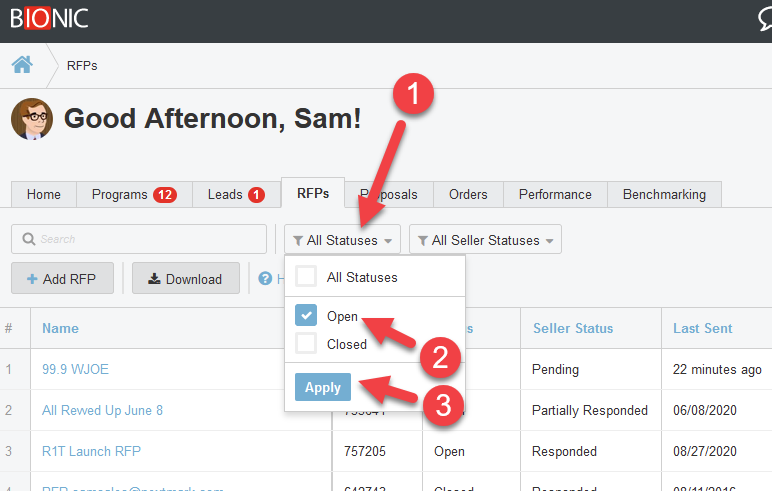Click into the Search field
The width and height of the screenshot is (772, 491).
[x=140, y=240]
